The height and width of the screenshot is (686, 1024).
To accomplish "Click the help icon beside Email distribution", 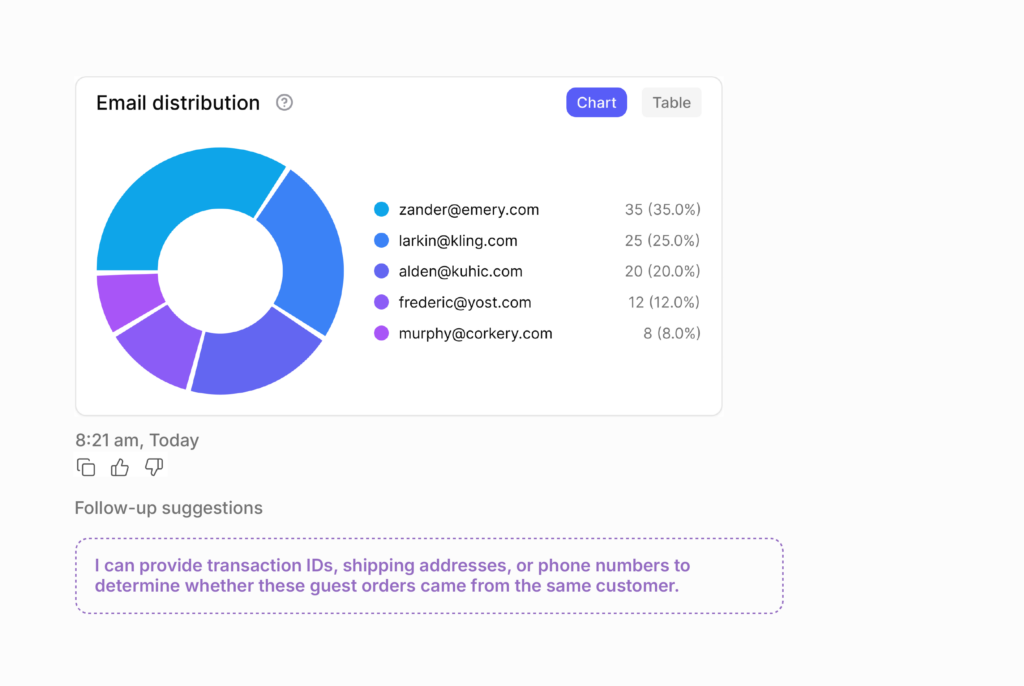I will pyautogui.click(x=284, y=102).
